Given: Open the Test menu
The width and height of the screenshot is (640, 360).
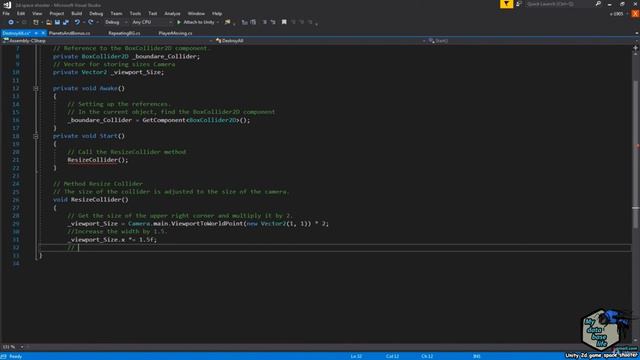Looking at the screenshot, I should coord(153,13).
